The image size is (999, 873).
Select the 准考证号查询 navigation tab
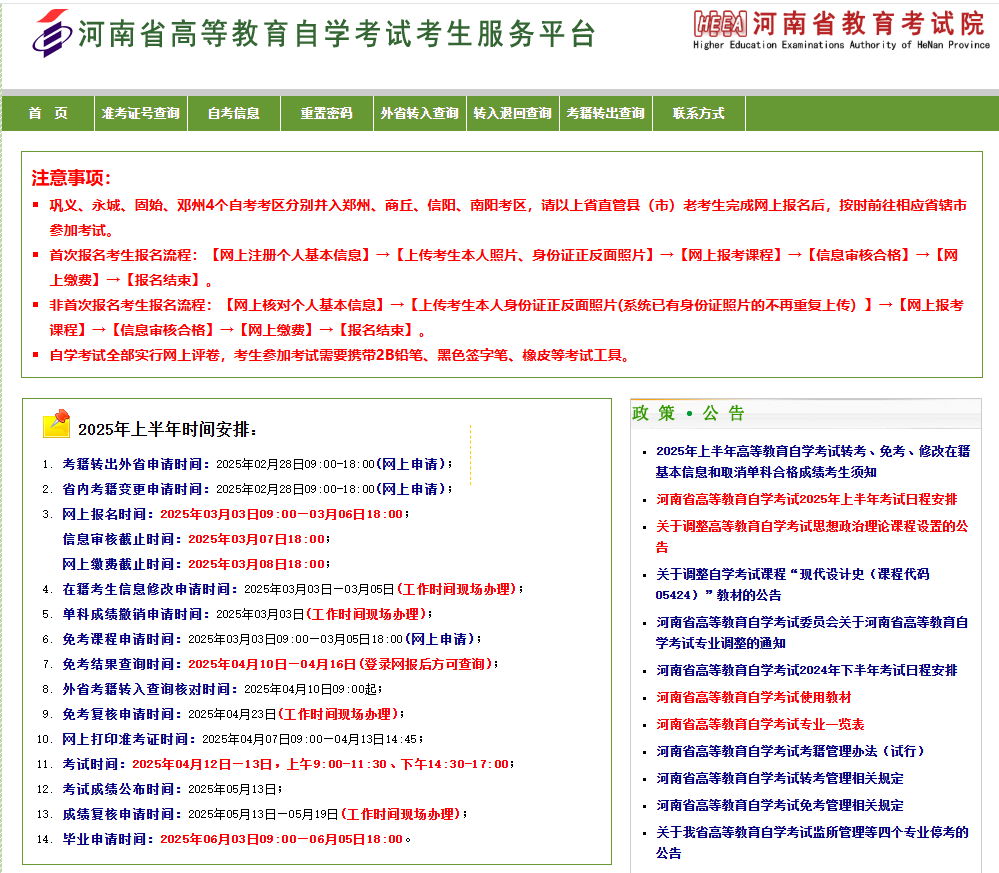click(x=140, y=113)
